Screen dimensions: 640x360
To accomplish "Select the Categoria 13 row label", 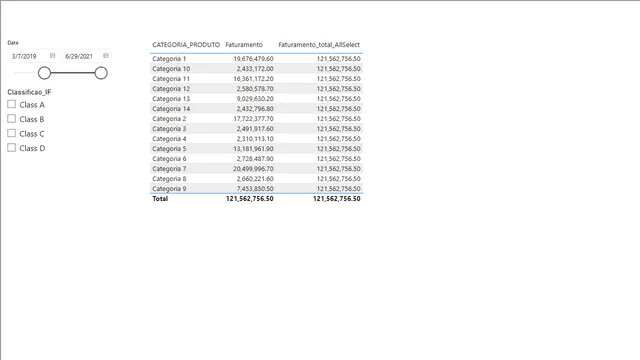I will coord(171,99).
